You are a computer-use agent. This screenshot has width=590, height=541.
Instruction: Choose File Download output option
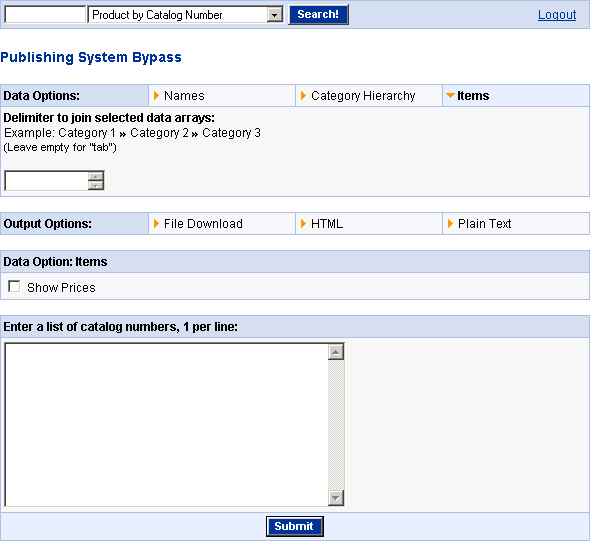click(x=203, y=223)
